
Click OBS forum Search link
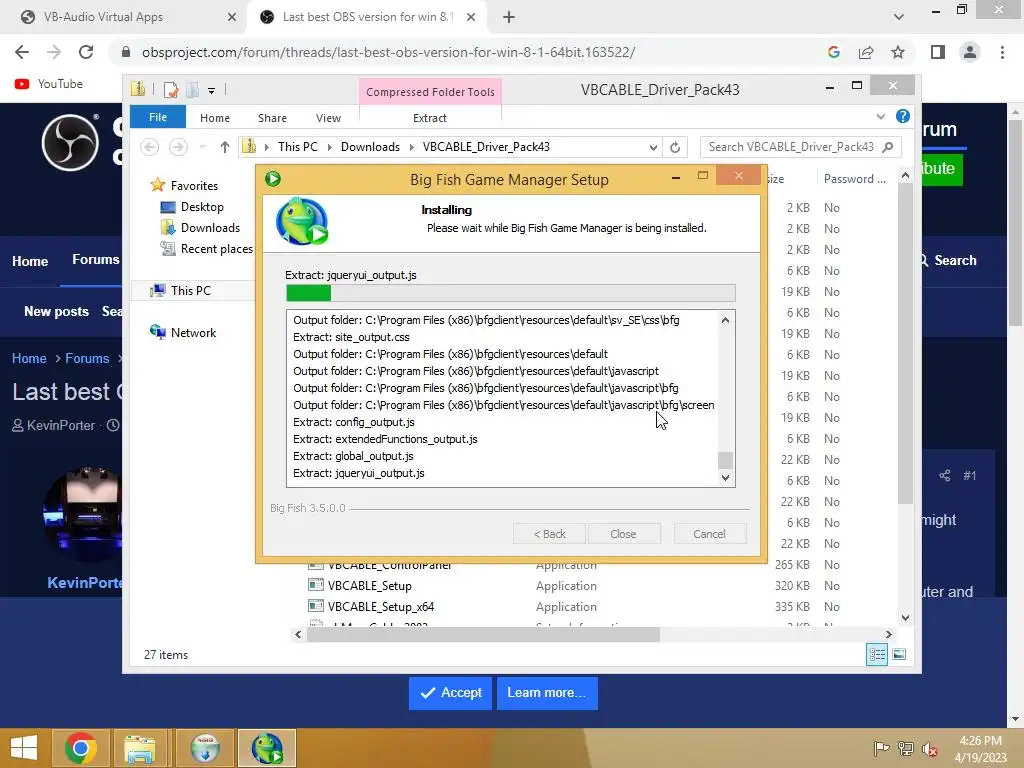coord(948,261)
